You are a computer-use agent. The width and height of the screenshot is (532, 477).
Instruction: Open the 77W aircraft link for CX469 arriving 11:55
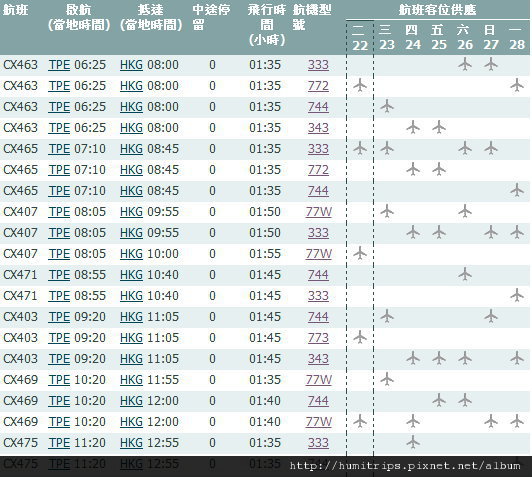tap(319, 380)
